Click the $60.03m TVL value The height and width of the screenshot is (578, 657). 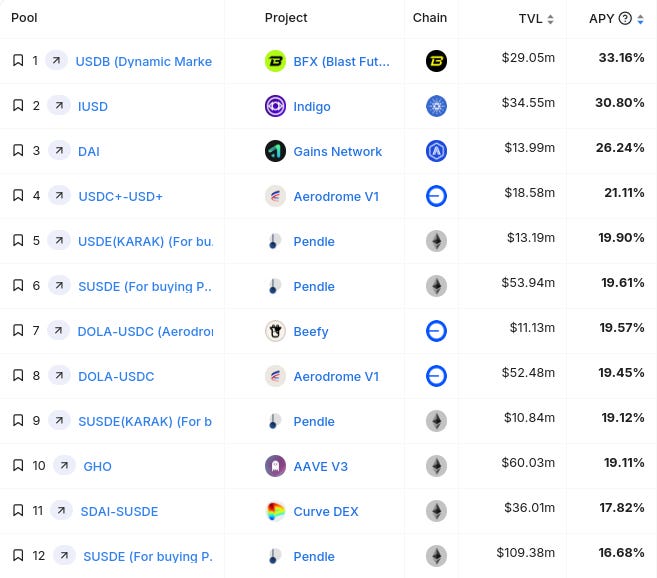pos(528,462)
